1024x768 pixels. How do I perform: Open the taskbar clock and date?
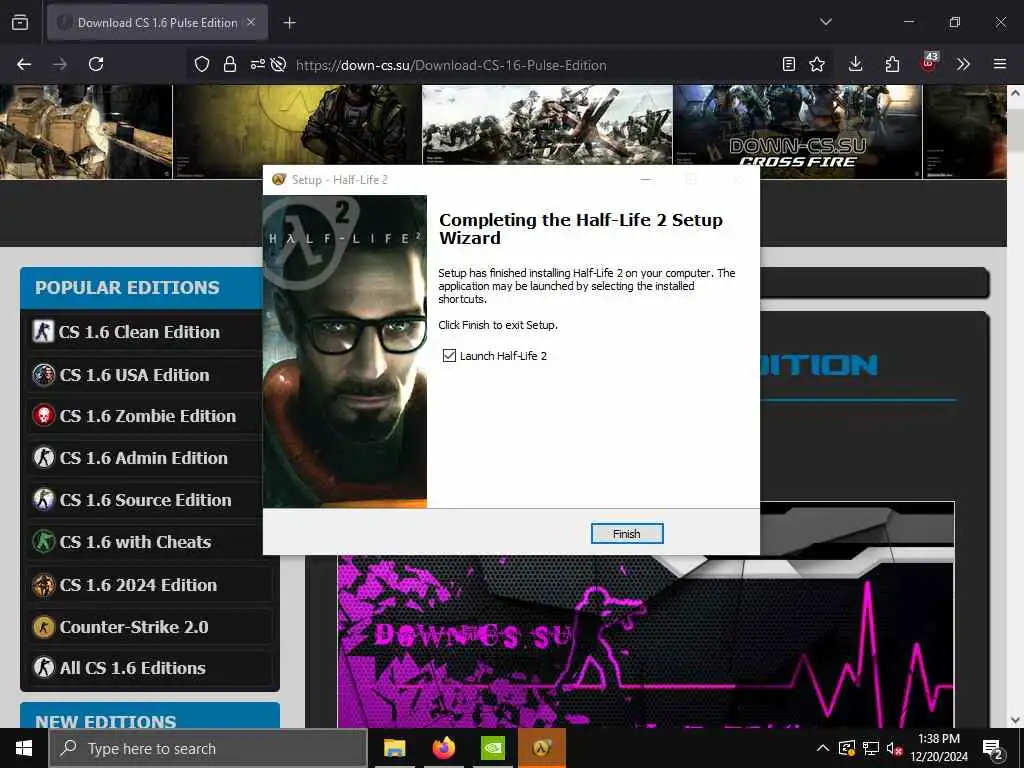click(x=939, y=748)
